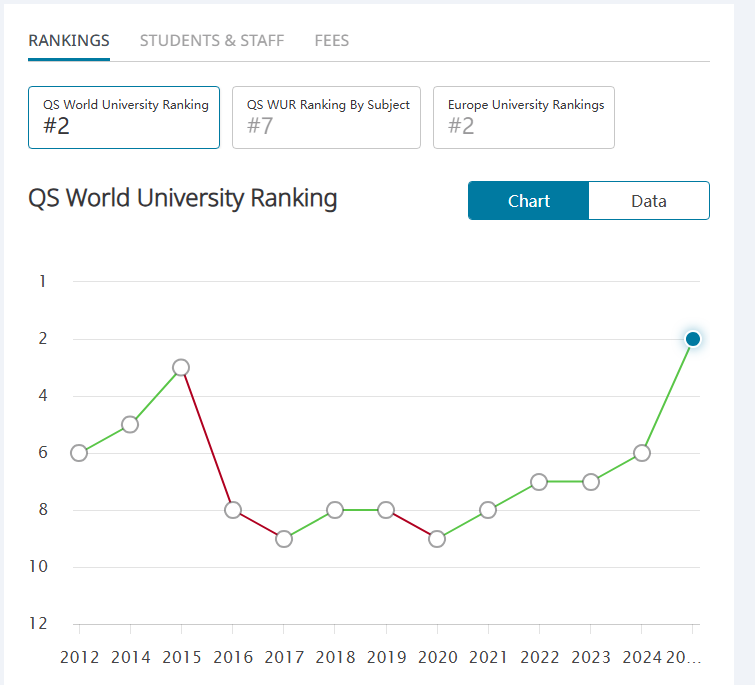Switch to Data view
755x685 pixels.
(x=649, y=201)
